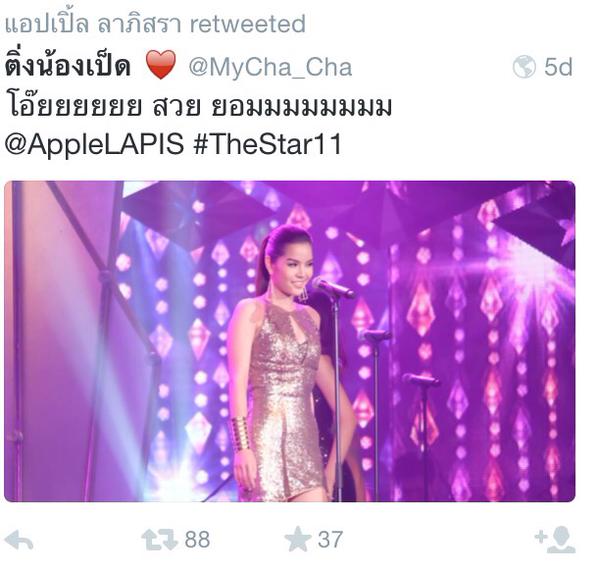Viewport: 599px width, 572px height.
Task: Open the display name ติ่งน้องเป็ด
Action: point(68,65)
